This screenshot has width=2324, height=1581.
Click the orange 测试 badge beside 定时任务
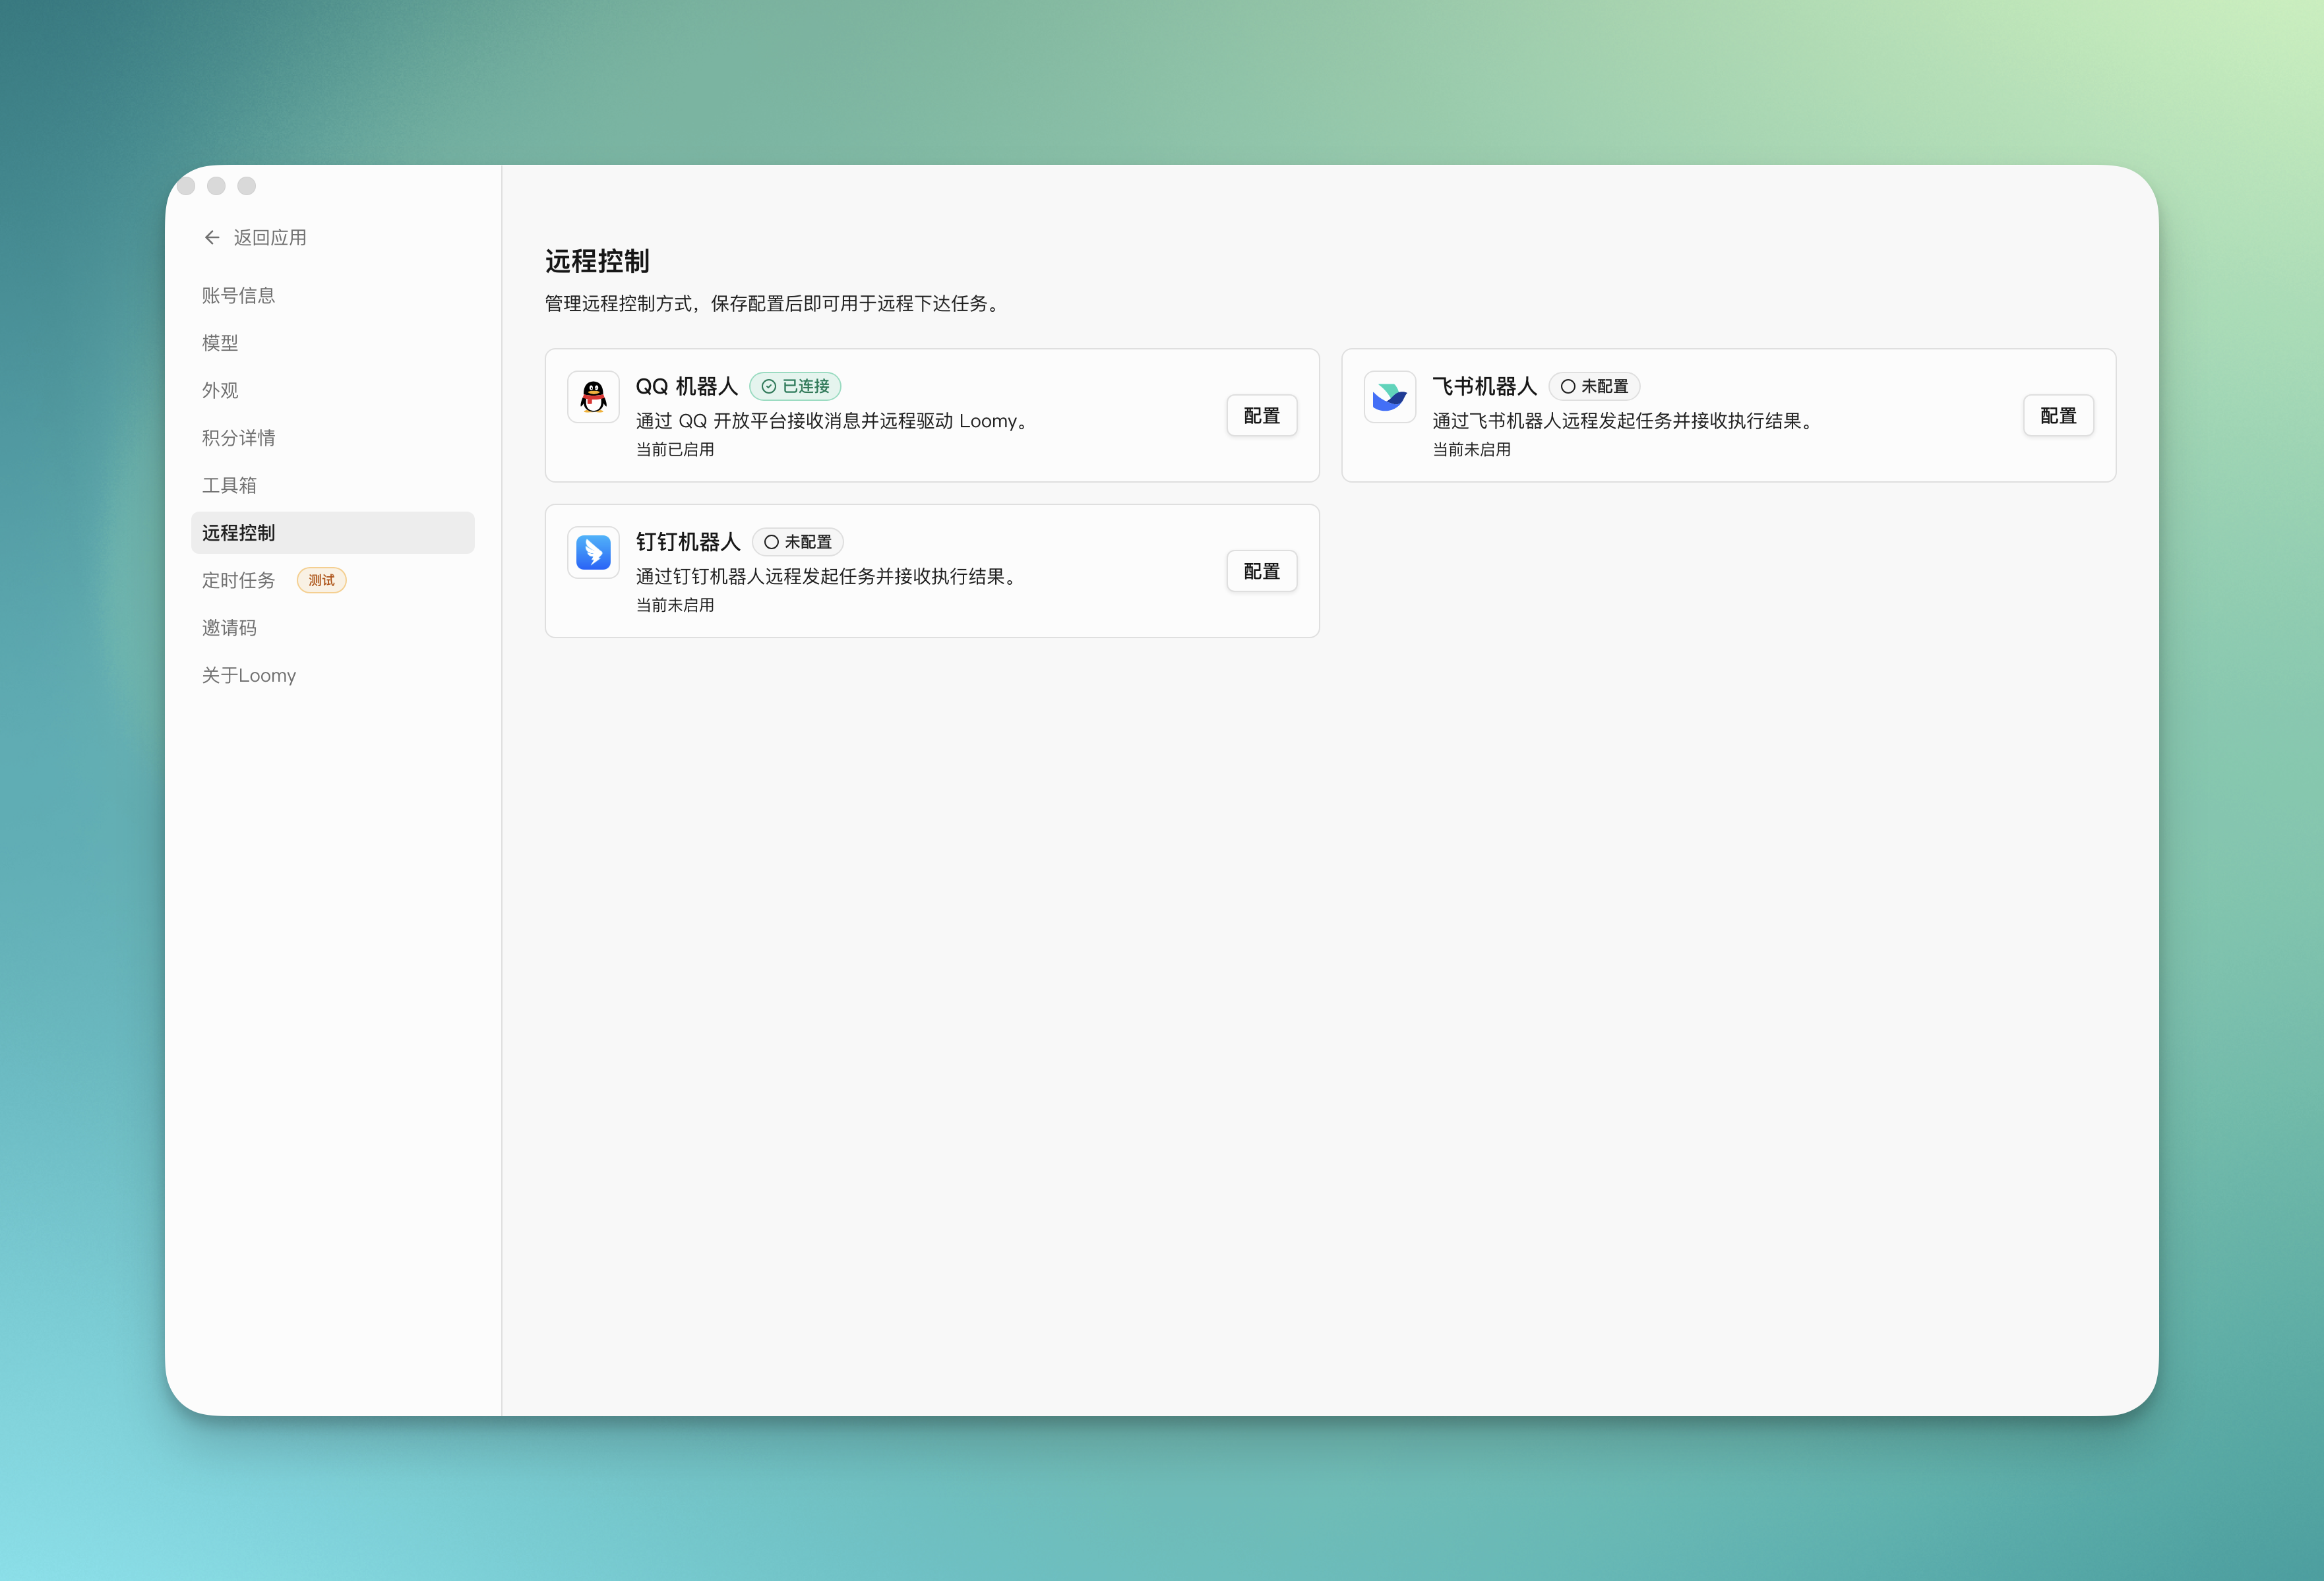click(x=321, y=580)
